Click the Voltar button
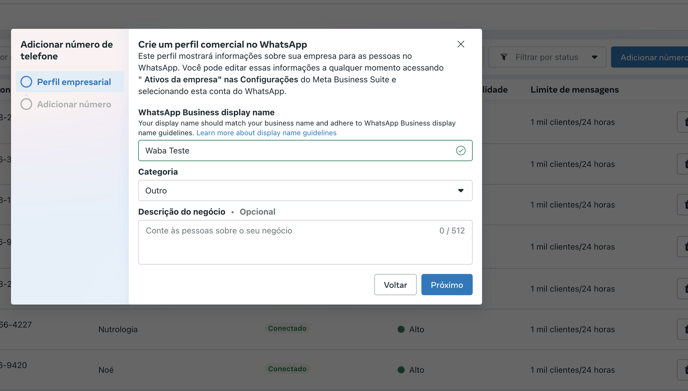Viewport: 688px width, 391px height. pos(395,285)
